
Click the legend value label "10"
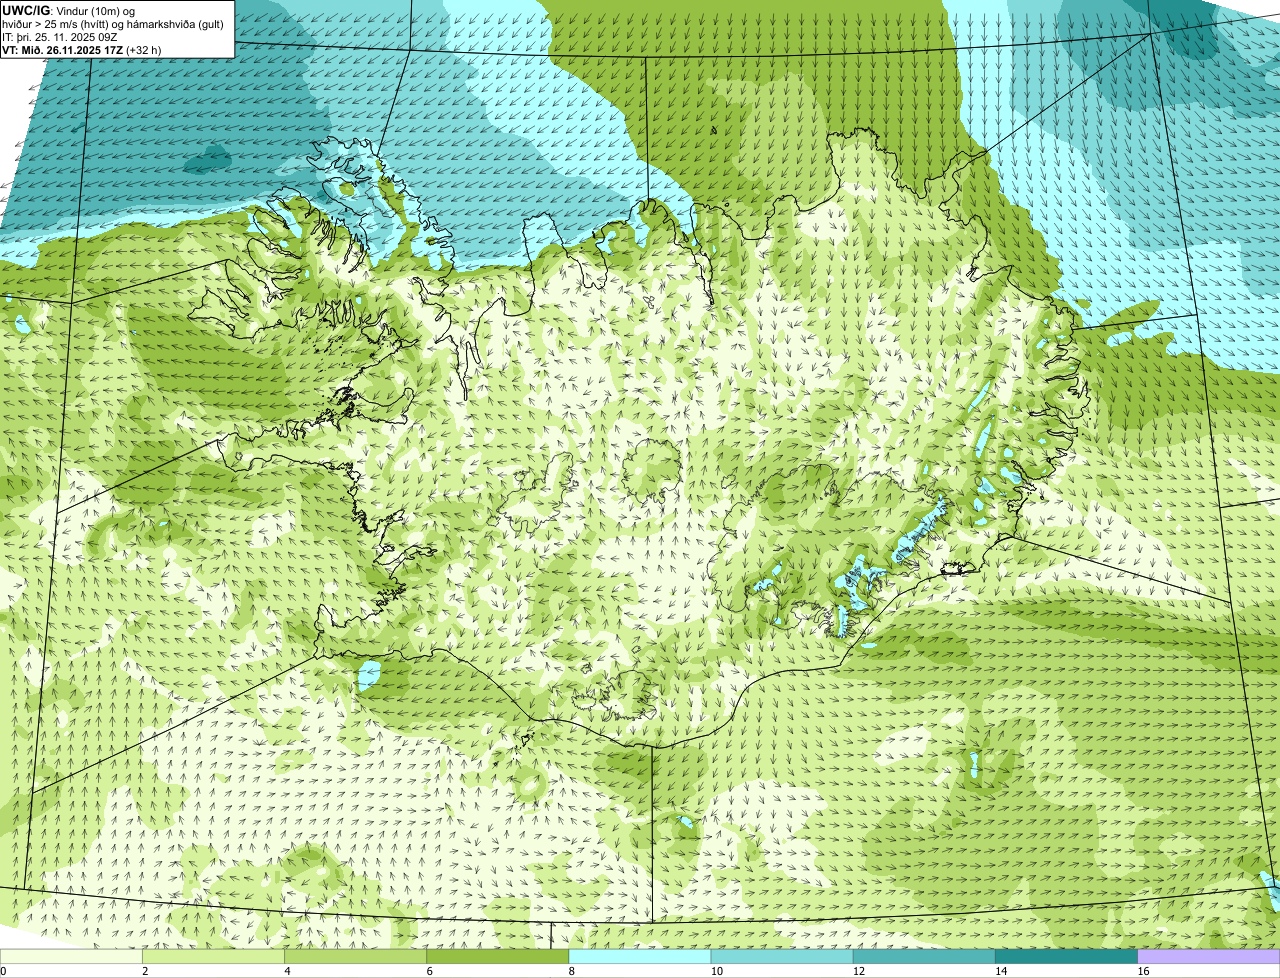coord(716,971)
